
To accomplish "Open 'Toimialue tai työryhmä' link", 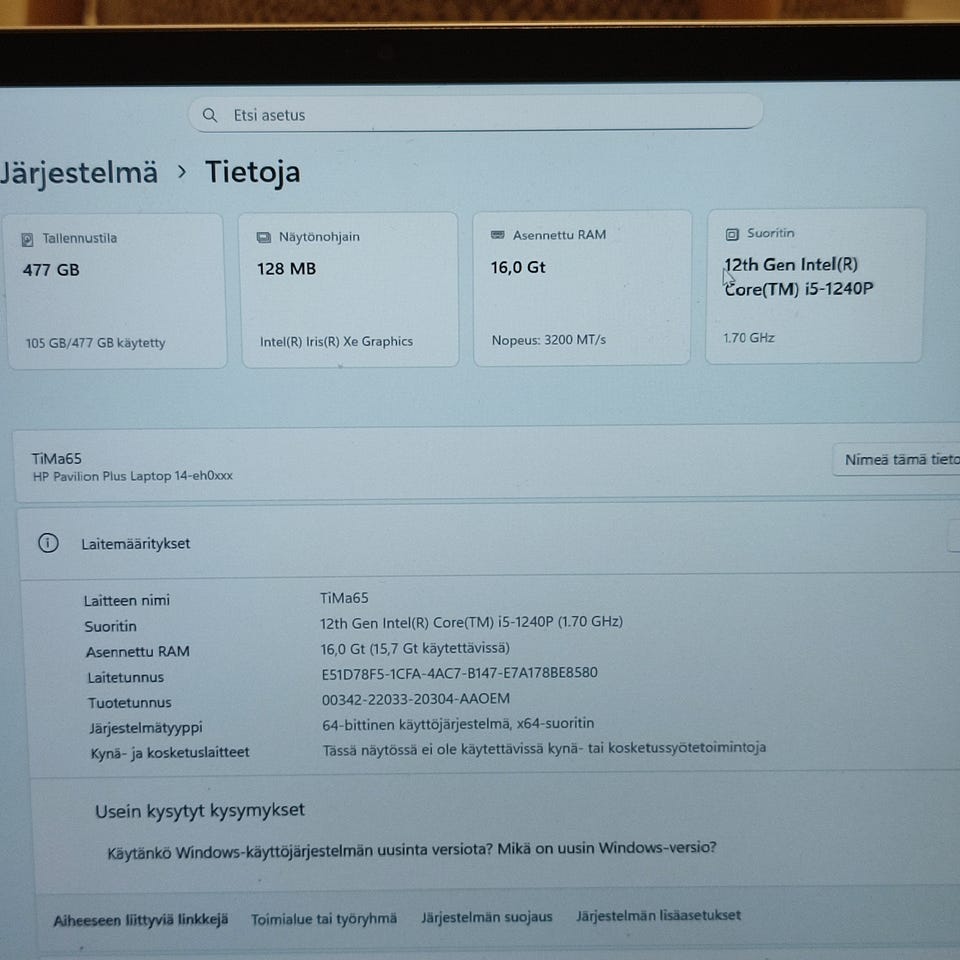I will coord(324,918).
